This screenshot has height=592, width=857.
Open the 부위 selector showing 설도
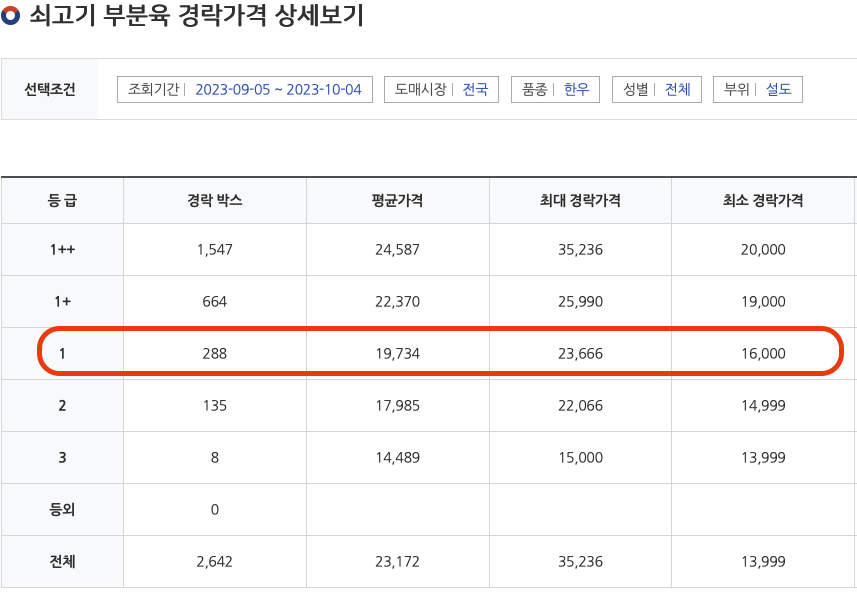(757, 89)
